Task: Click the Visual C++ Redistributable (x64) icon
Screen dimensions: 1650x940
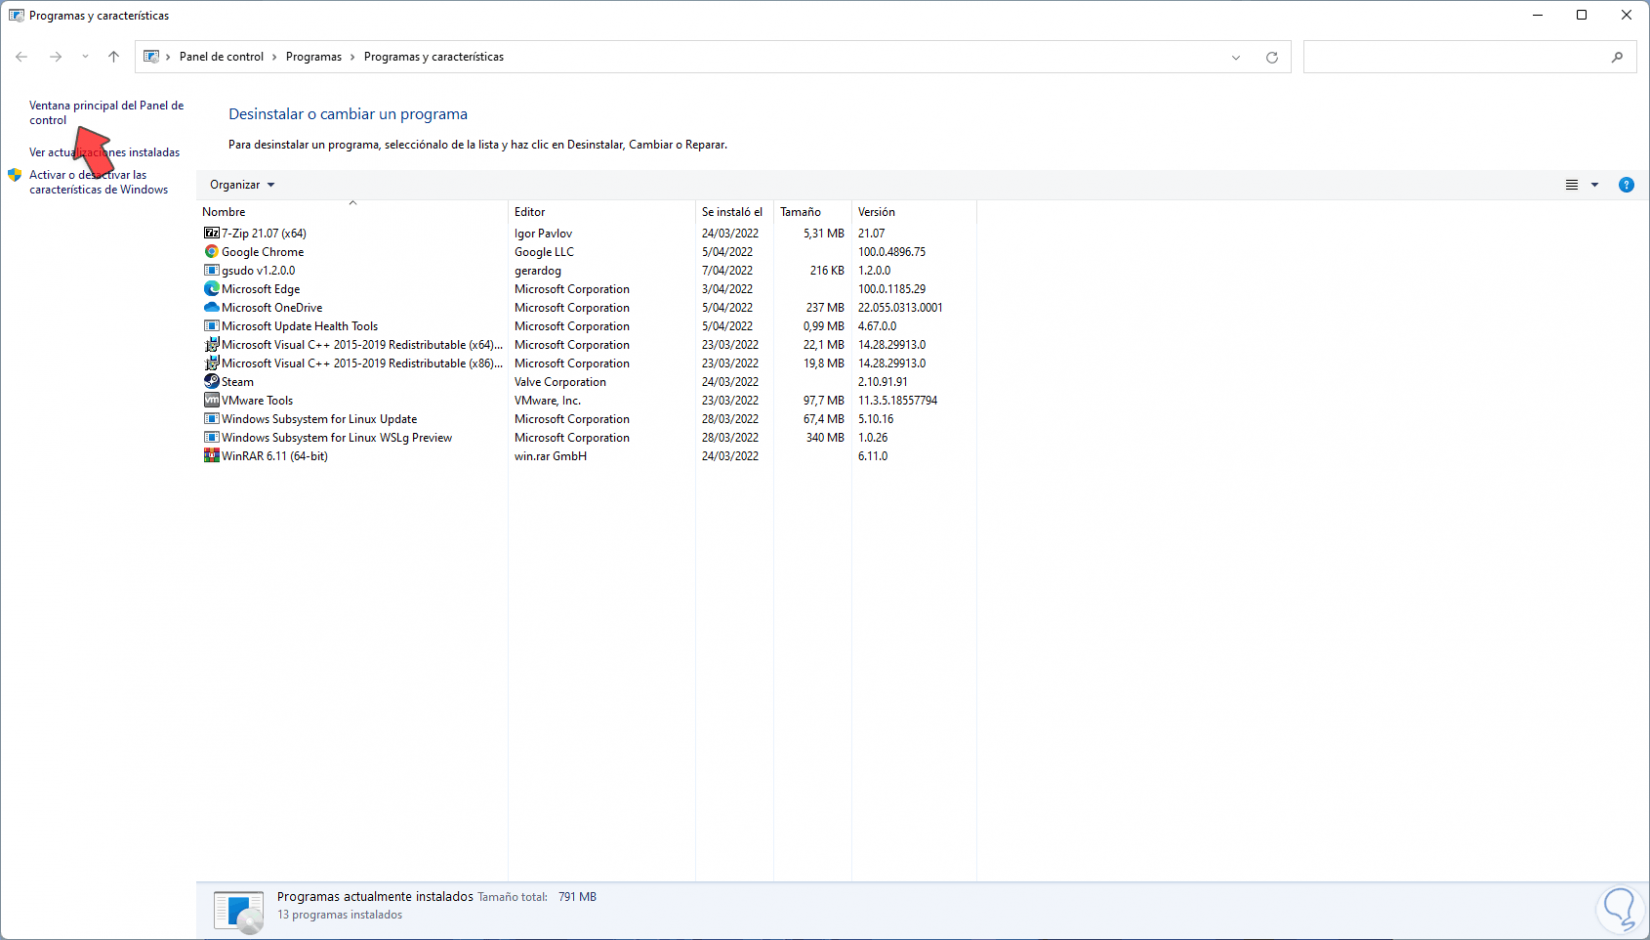Action: pos(211,345)
